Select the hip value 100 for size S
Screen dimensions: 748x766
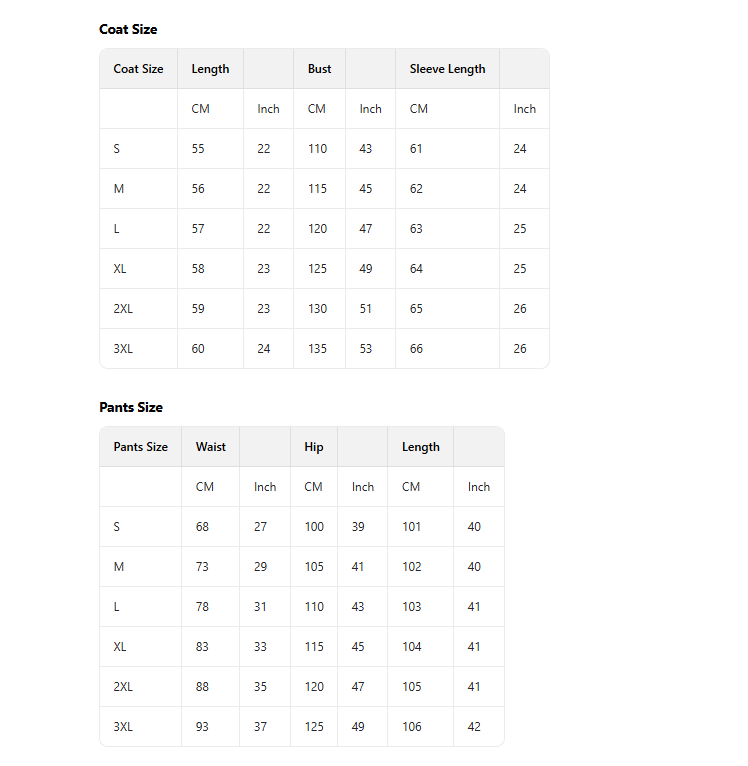pyautogui.click(x=314, y=527)
